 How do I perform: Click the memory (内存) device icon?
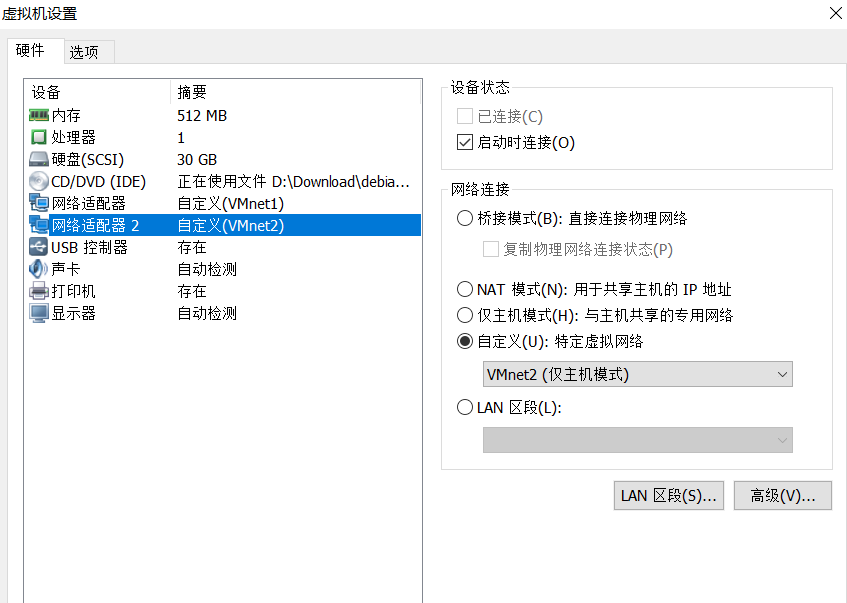[39, 116]
